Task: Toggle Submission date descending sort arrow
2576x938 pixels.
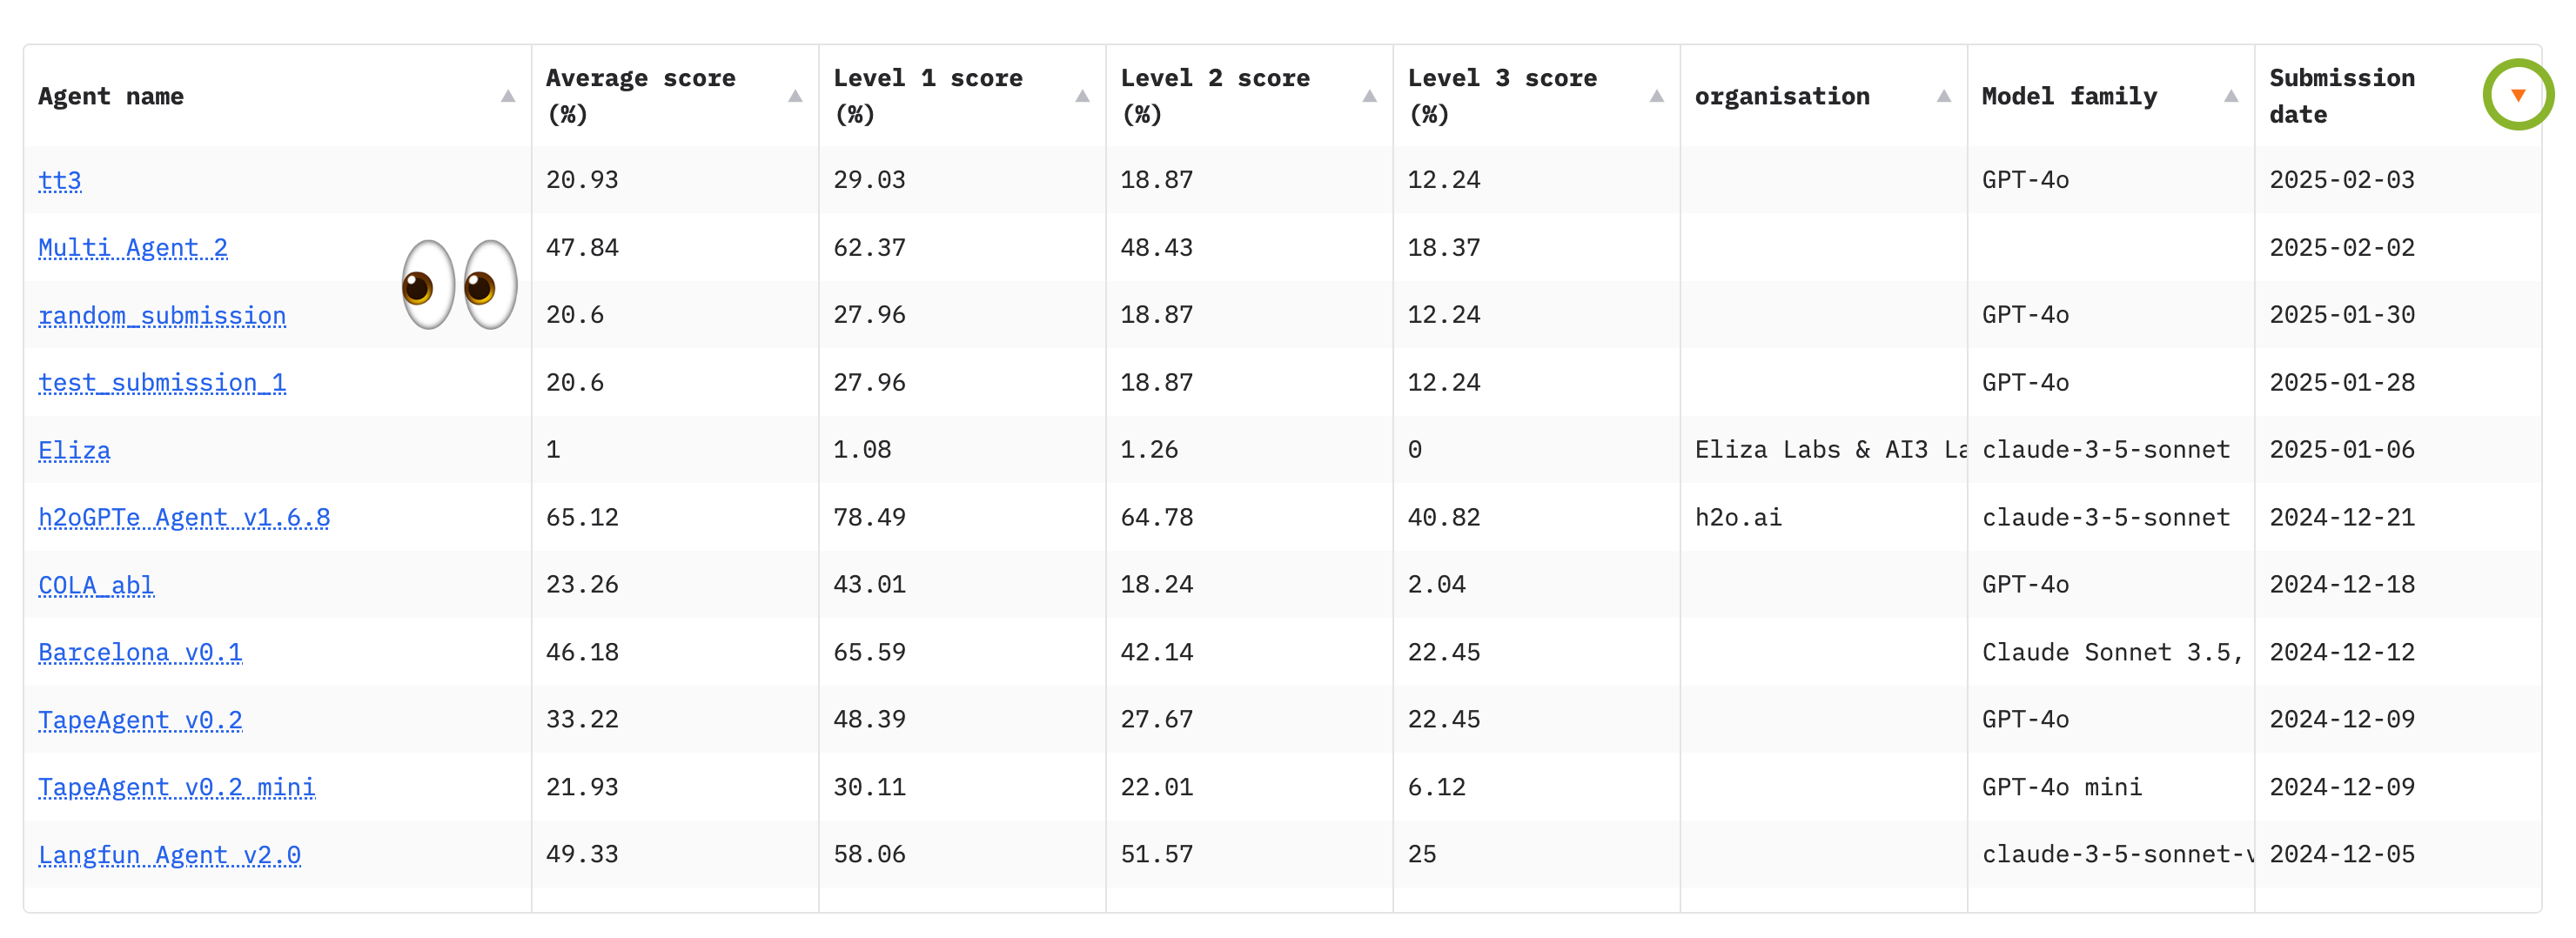Action: click(2517, 95)
